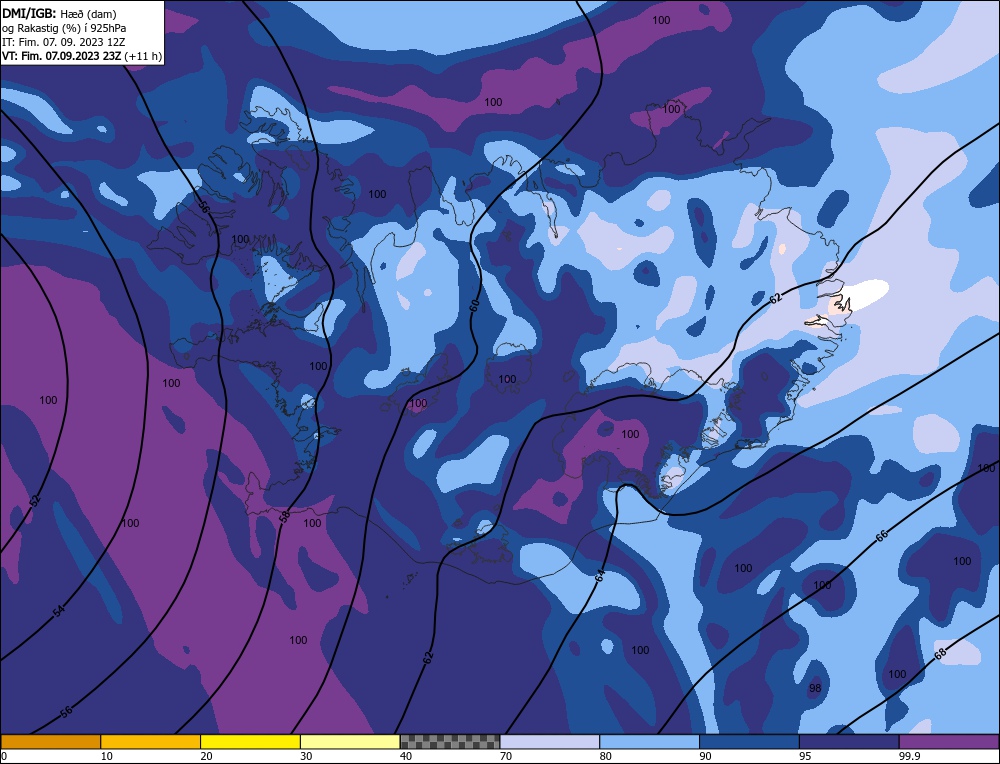
Task: Click the orange 10–20 legend swatch
Action: pos(151,742)
